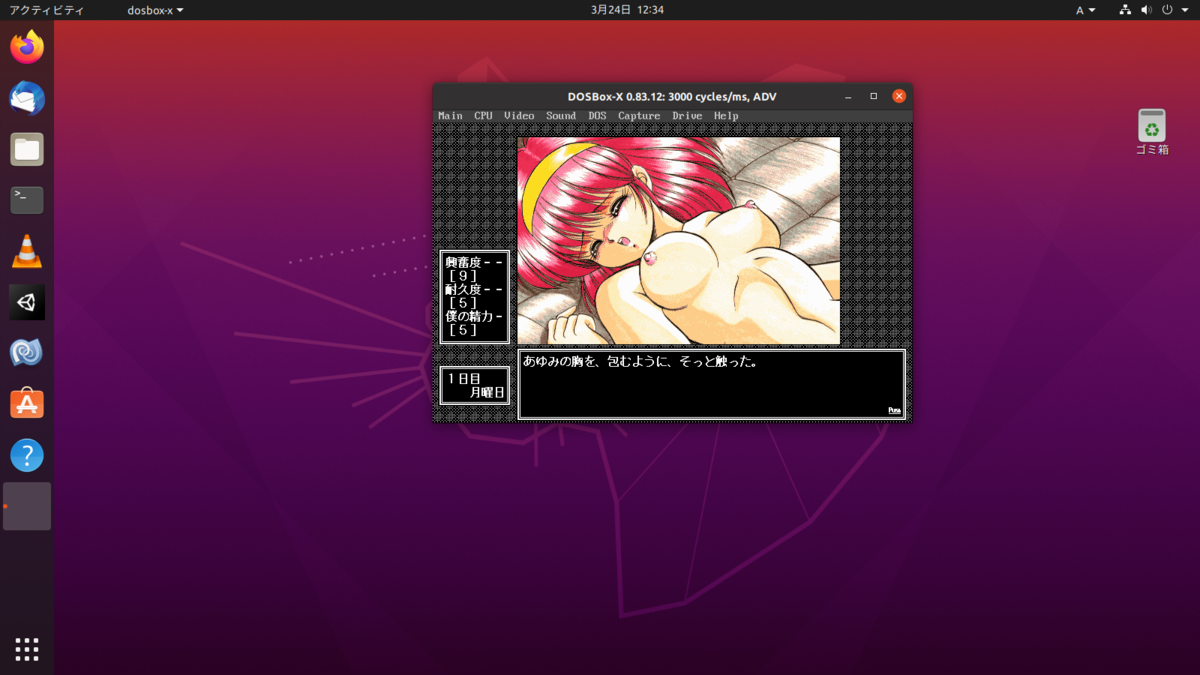This screenshot has width=1200, height=675.
Task: Open the Video menu in DOSBox-X
Action: [519, 116]
